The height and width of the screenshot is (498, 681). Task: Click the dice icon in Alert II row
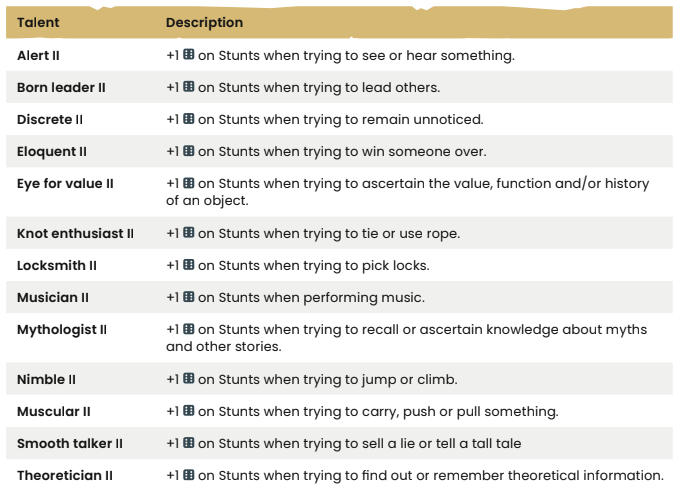[188, 55]
